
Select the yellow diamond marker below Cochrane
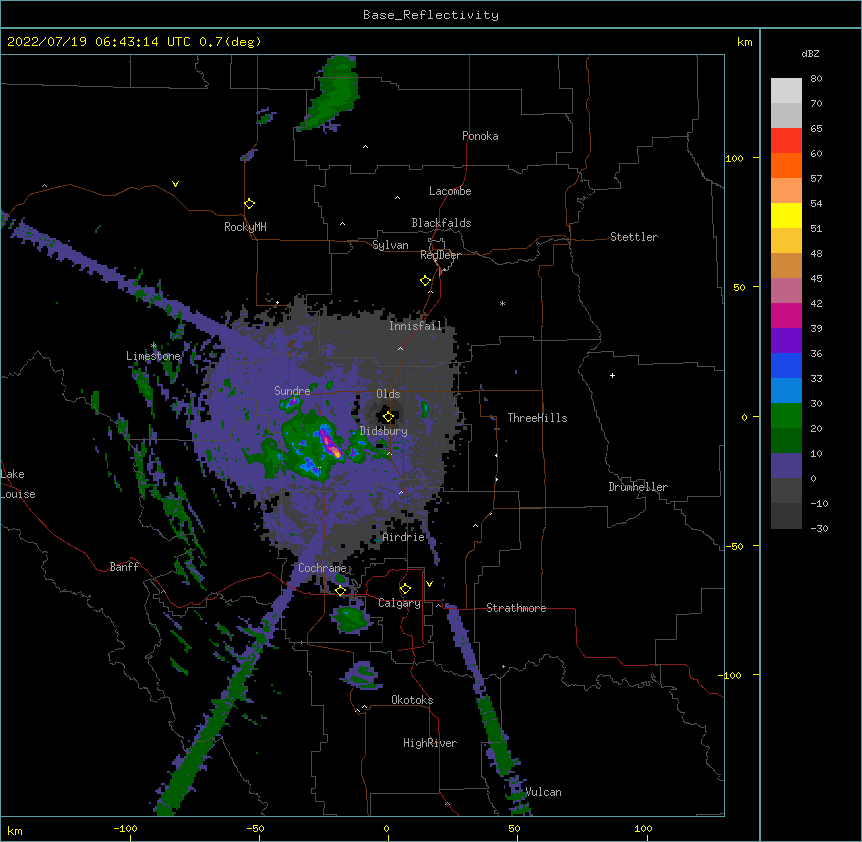point(340,591)
